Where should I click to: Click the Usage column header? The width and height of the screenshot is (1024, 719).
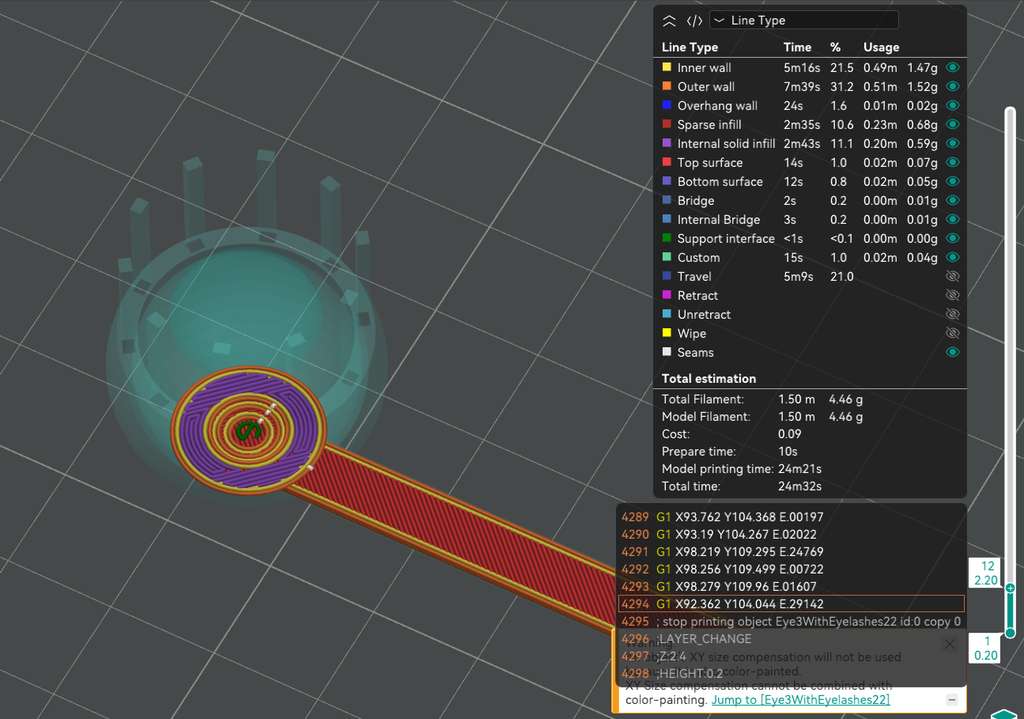coord(881,47)
